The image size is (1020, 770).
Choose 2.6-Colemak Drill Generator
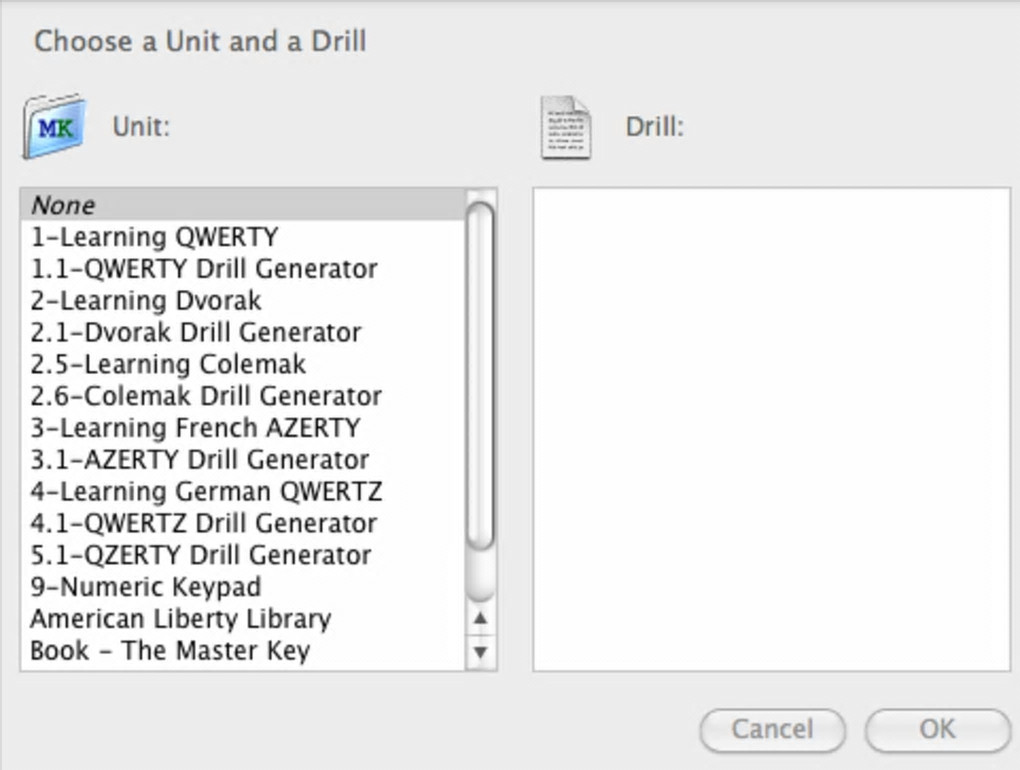click(206, 396)
